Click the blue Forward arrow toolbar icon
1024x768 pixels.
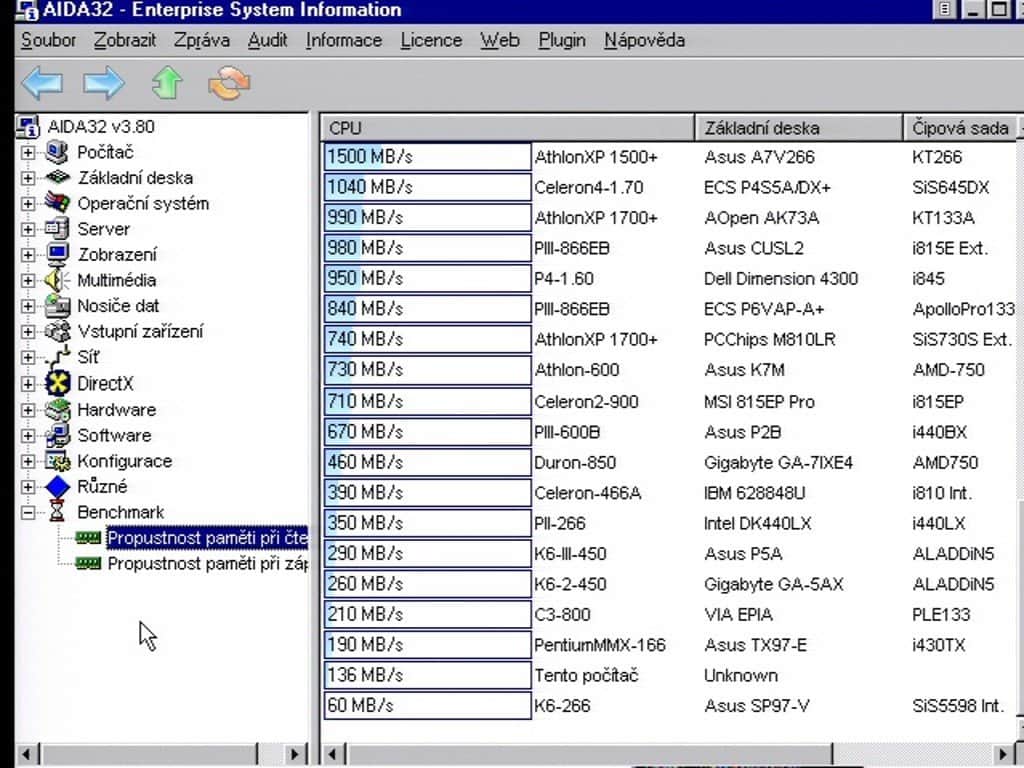coord(104,83)
